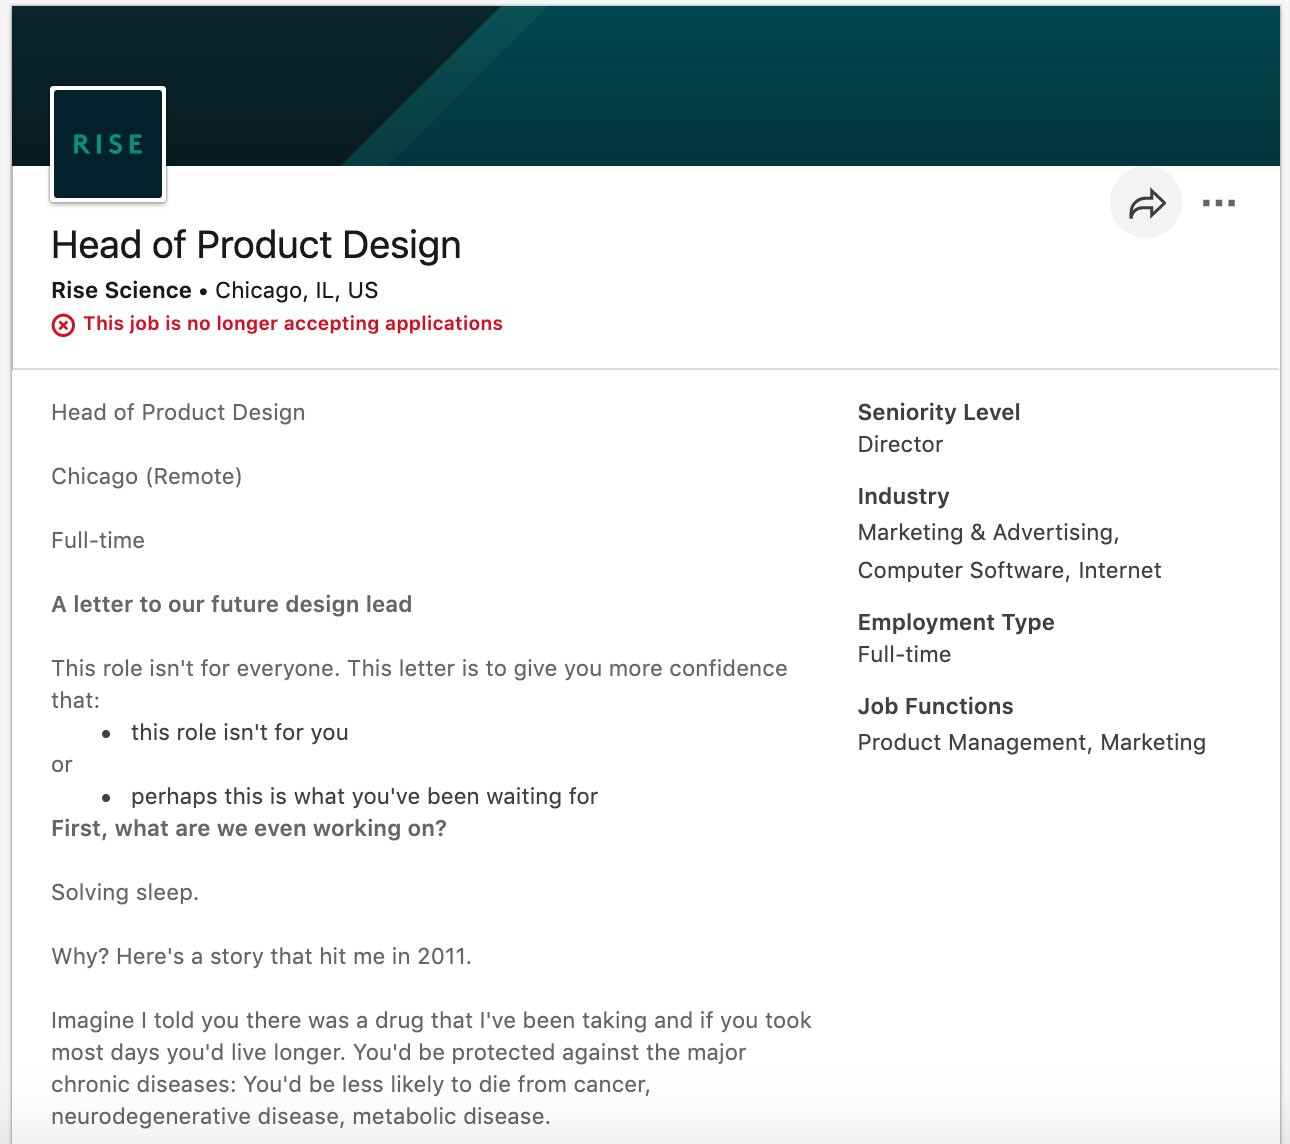Click the Seniority Level Director text
The image size is (1290, 1144).
(899, 444)
